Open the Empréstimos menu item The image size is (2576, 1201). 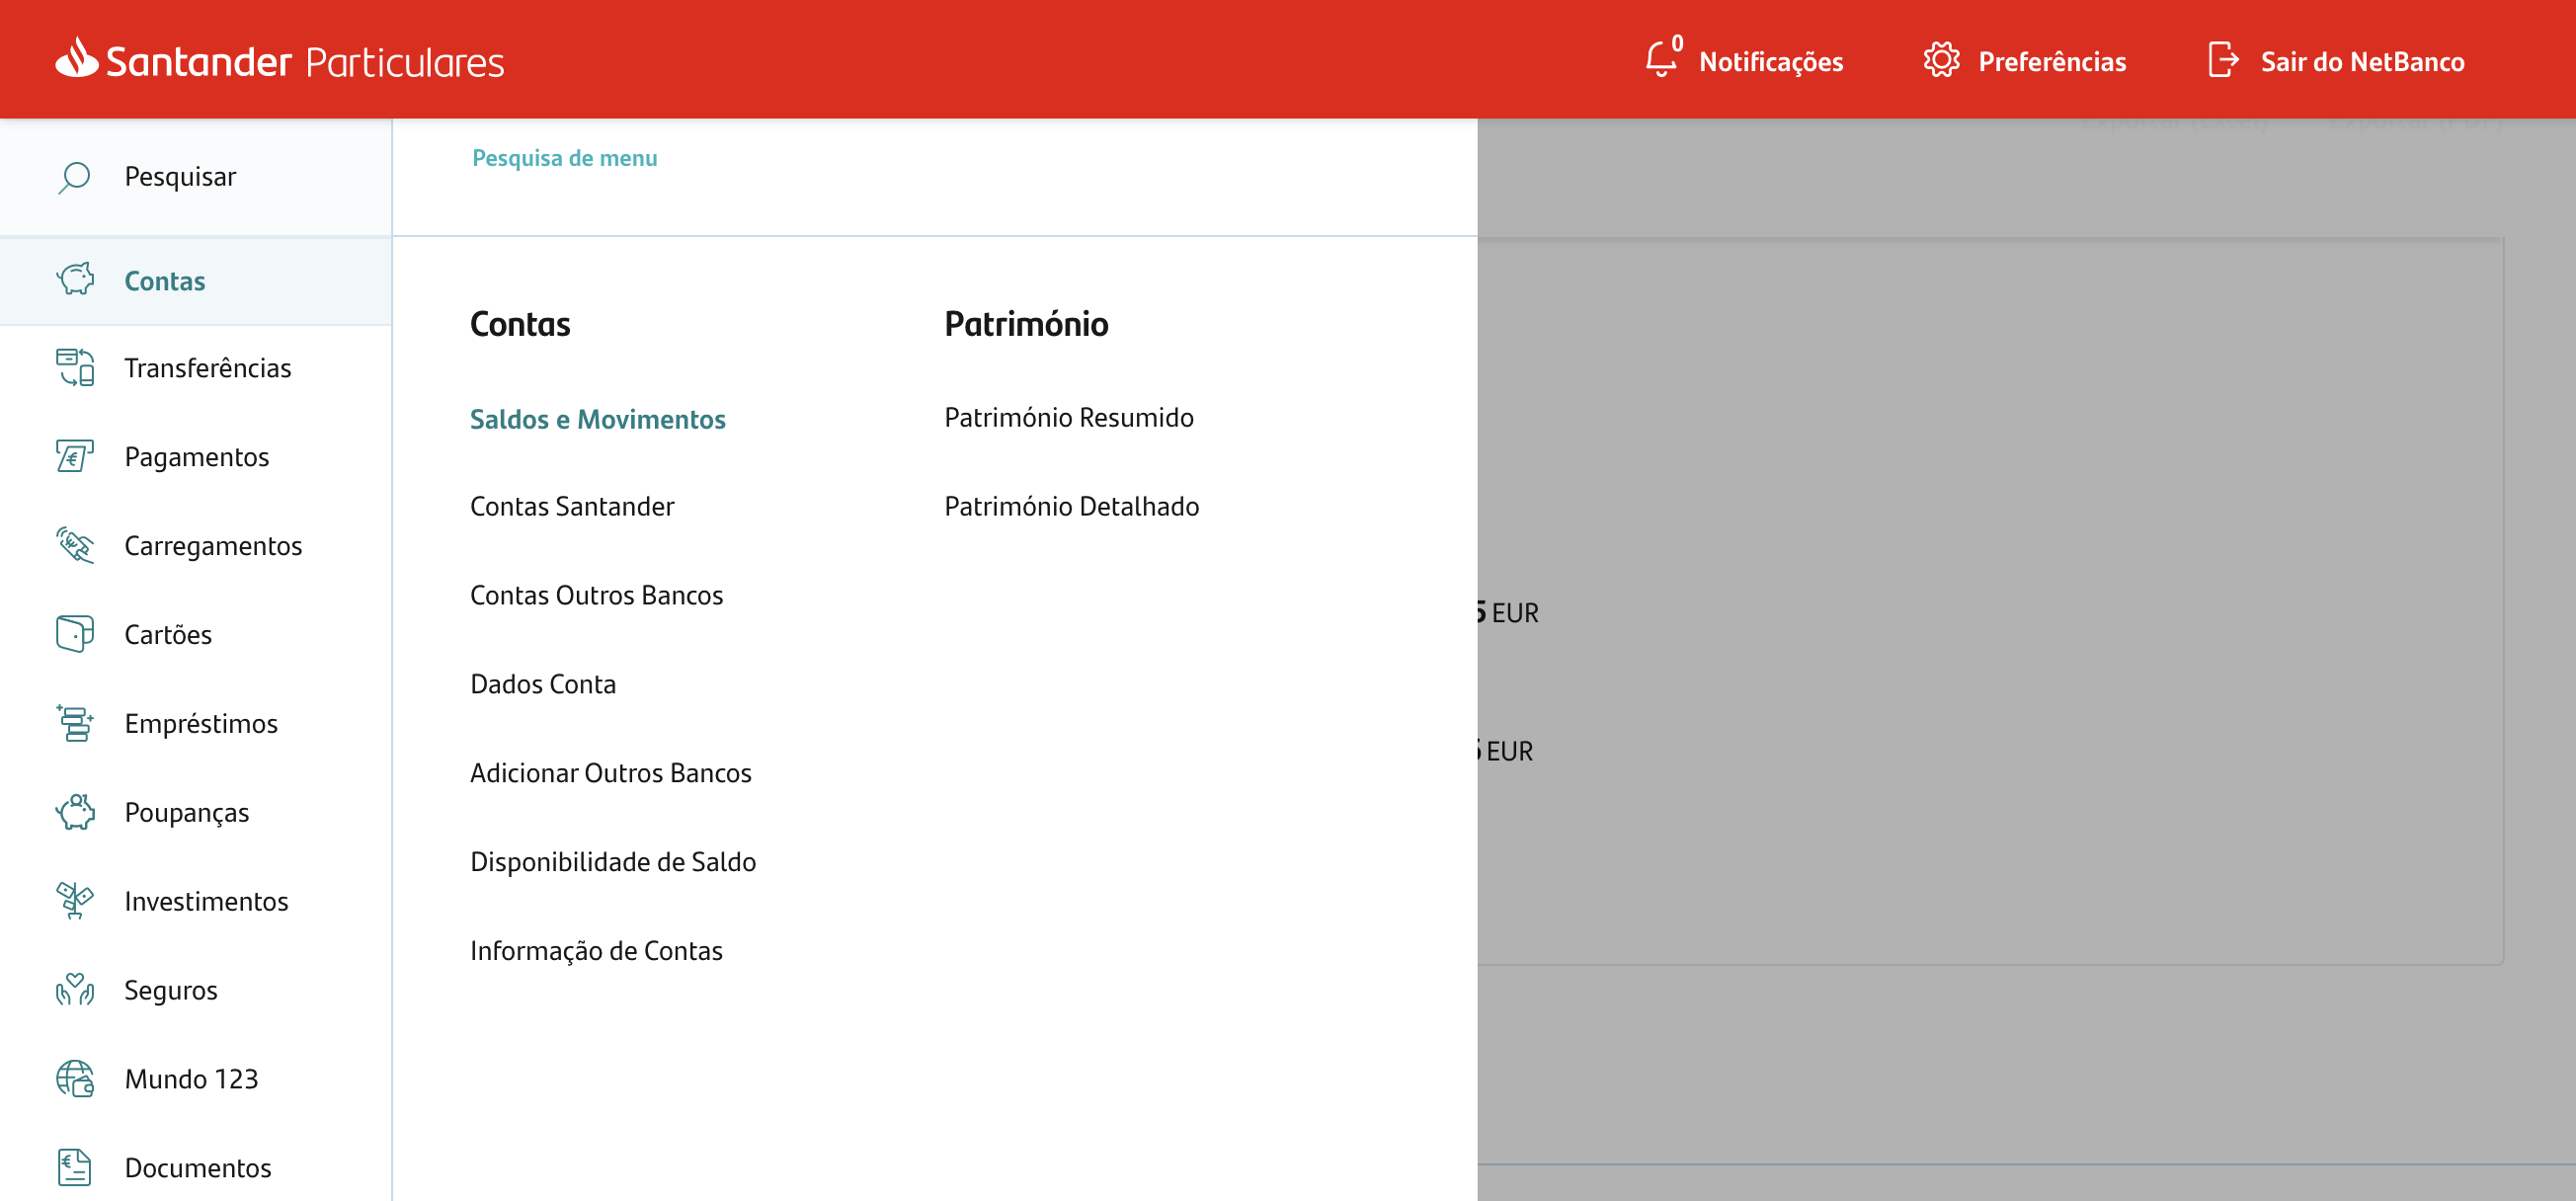(x=201, y=723)
